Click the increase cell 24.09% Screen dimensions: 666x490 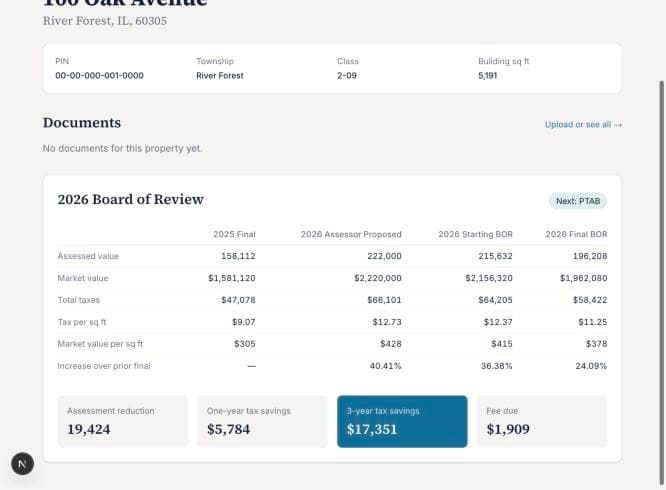[591, 366]
